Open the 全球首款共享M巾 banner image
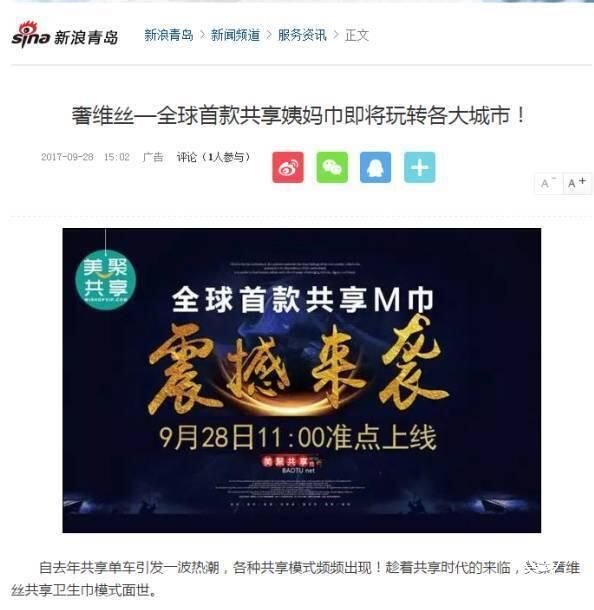Image resolution: width=594 pixels, height=610 pixels. point(301,380)
